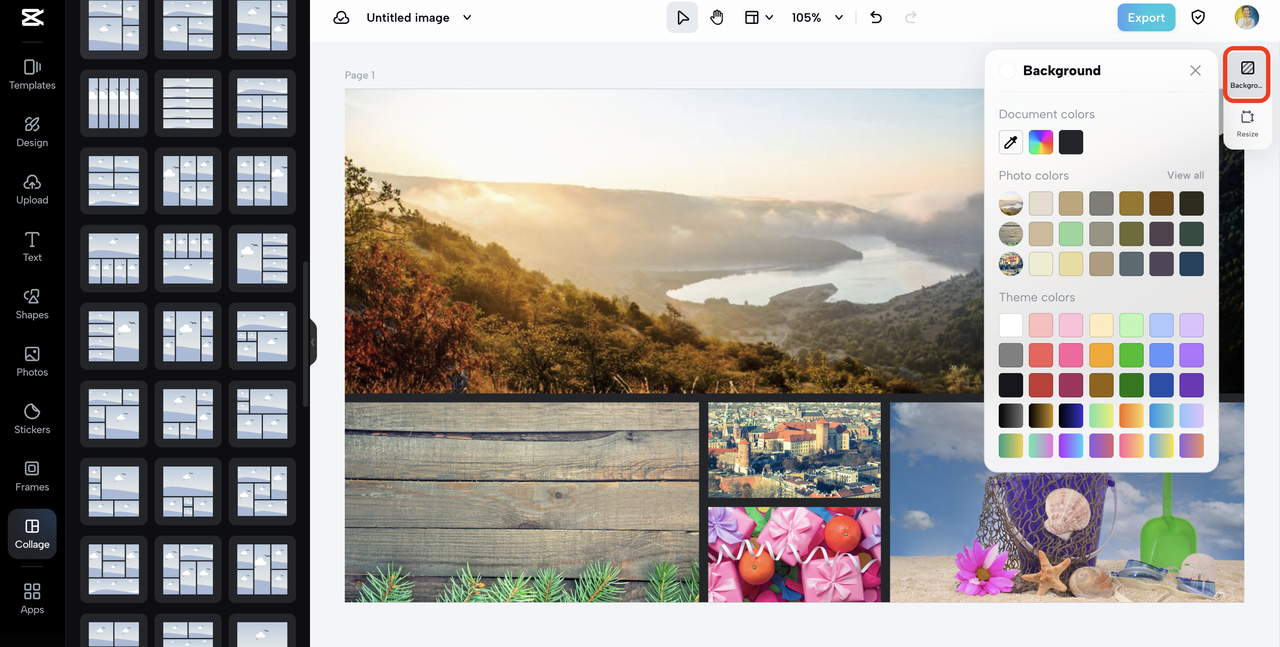Screen dimensions: 1280x647
Task: Click the redo arrow
Action: [911, 17]
